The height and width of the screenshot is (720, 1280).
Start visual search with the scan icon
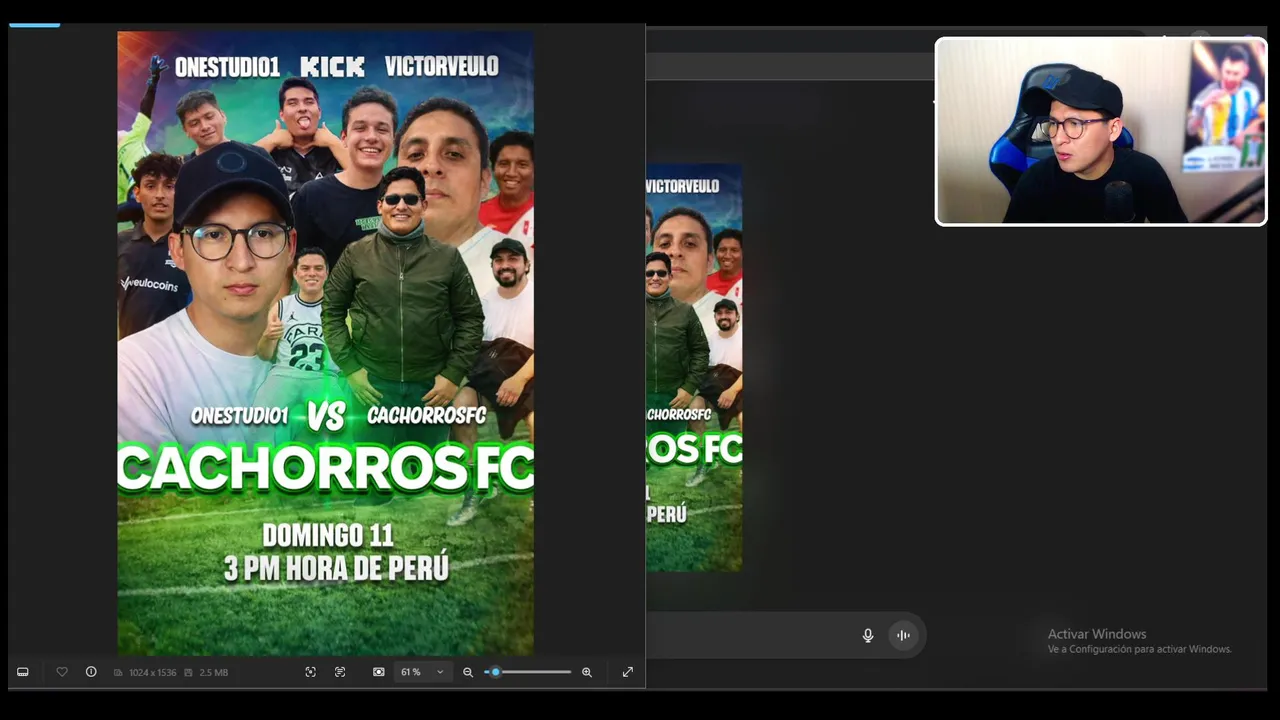click(x=310, y=672)
